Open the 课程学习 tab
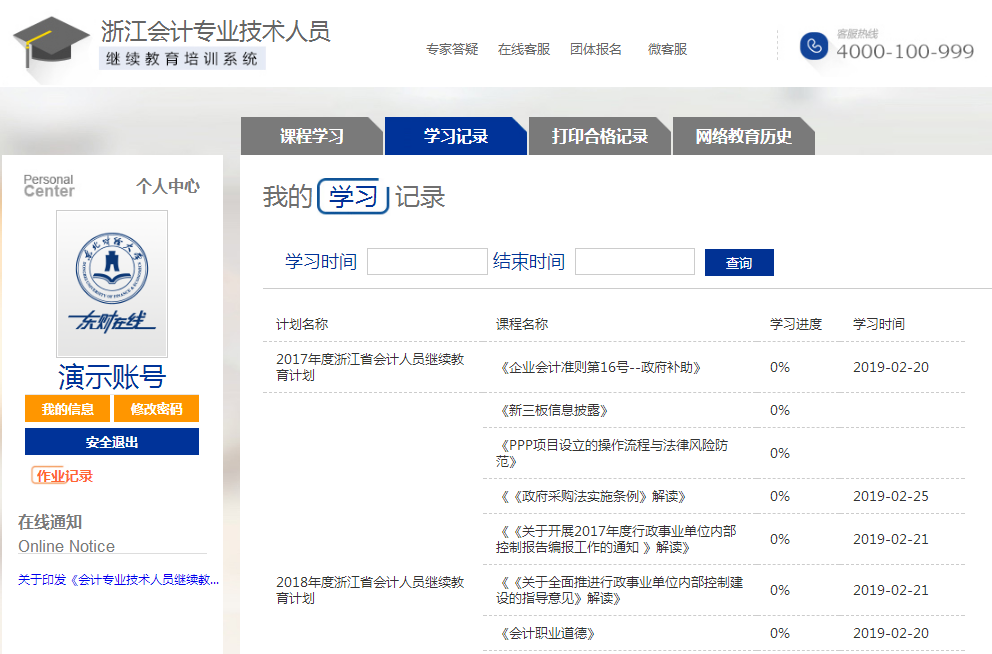This screenshot has width=992, height=654. point(312,137)
